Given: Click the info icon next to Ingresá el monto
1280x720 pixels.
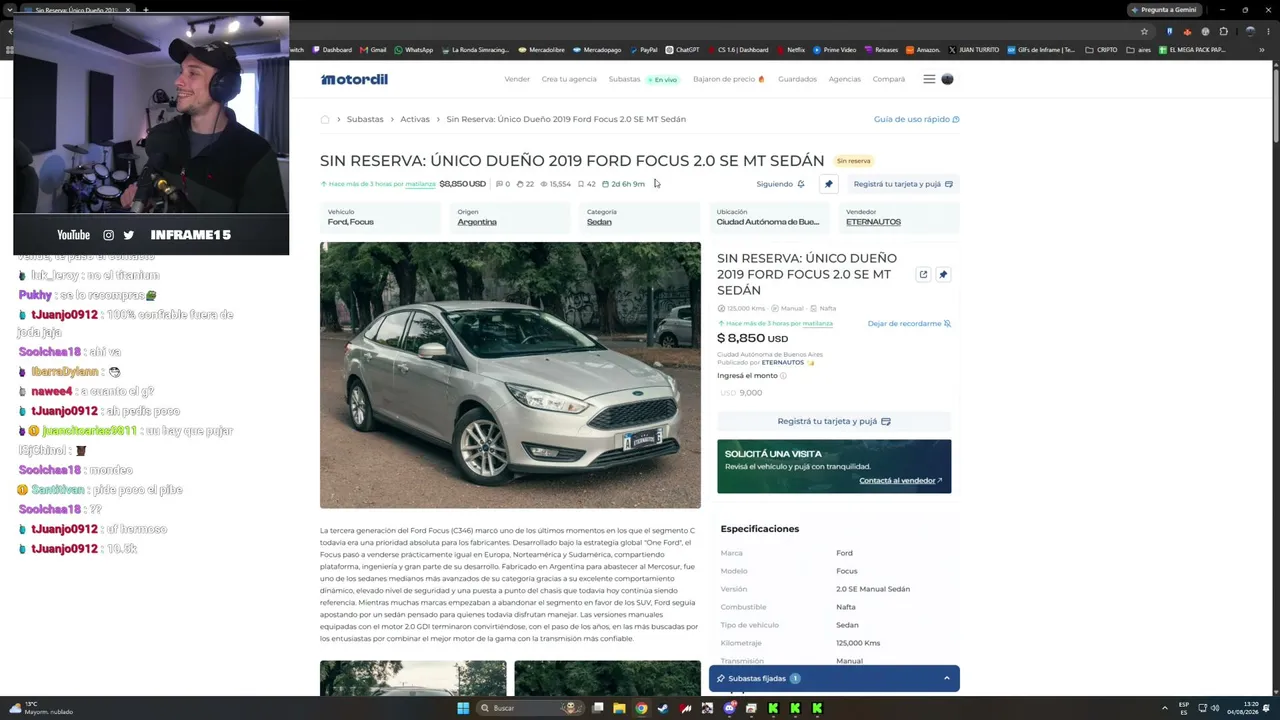Looking at the screenshot, I should coord(783,376).
